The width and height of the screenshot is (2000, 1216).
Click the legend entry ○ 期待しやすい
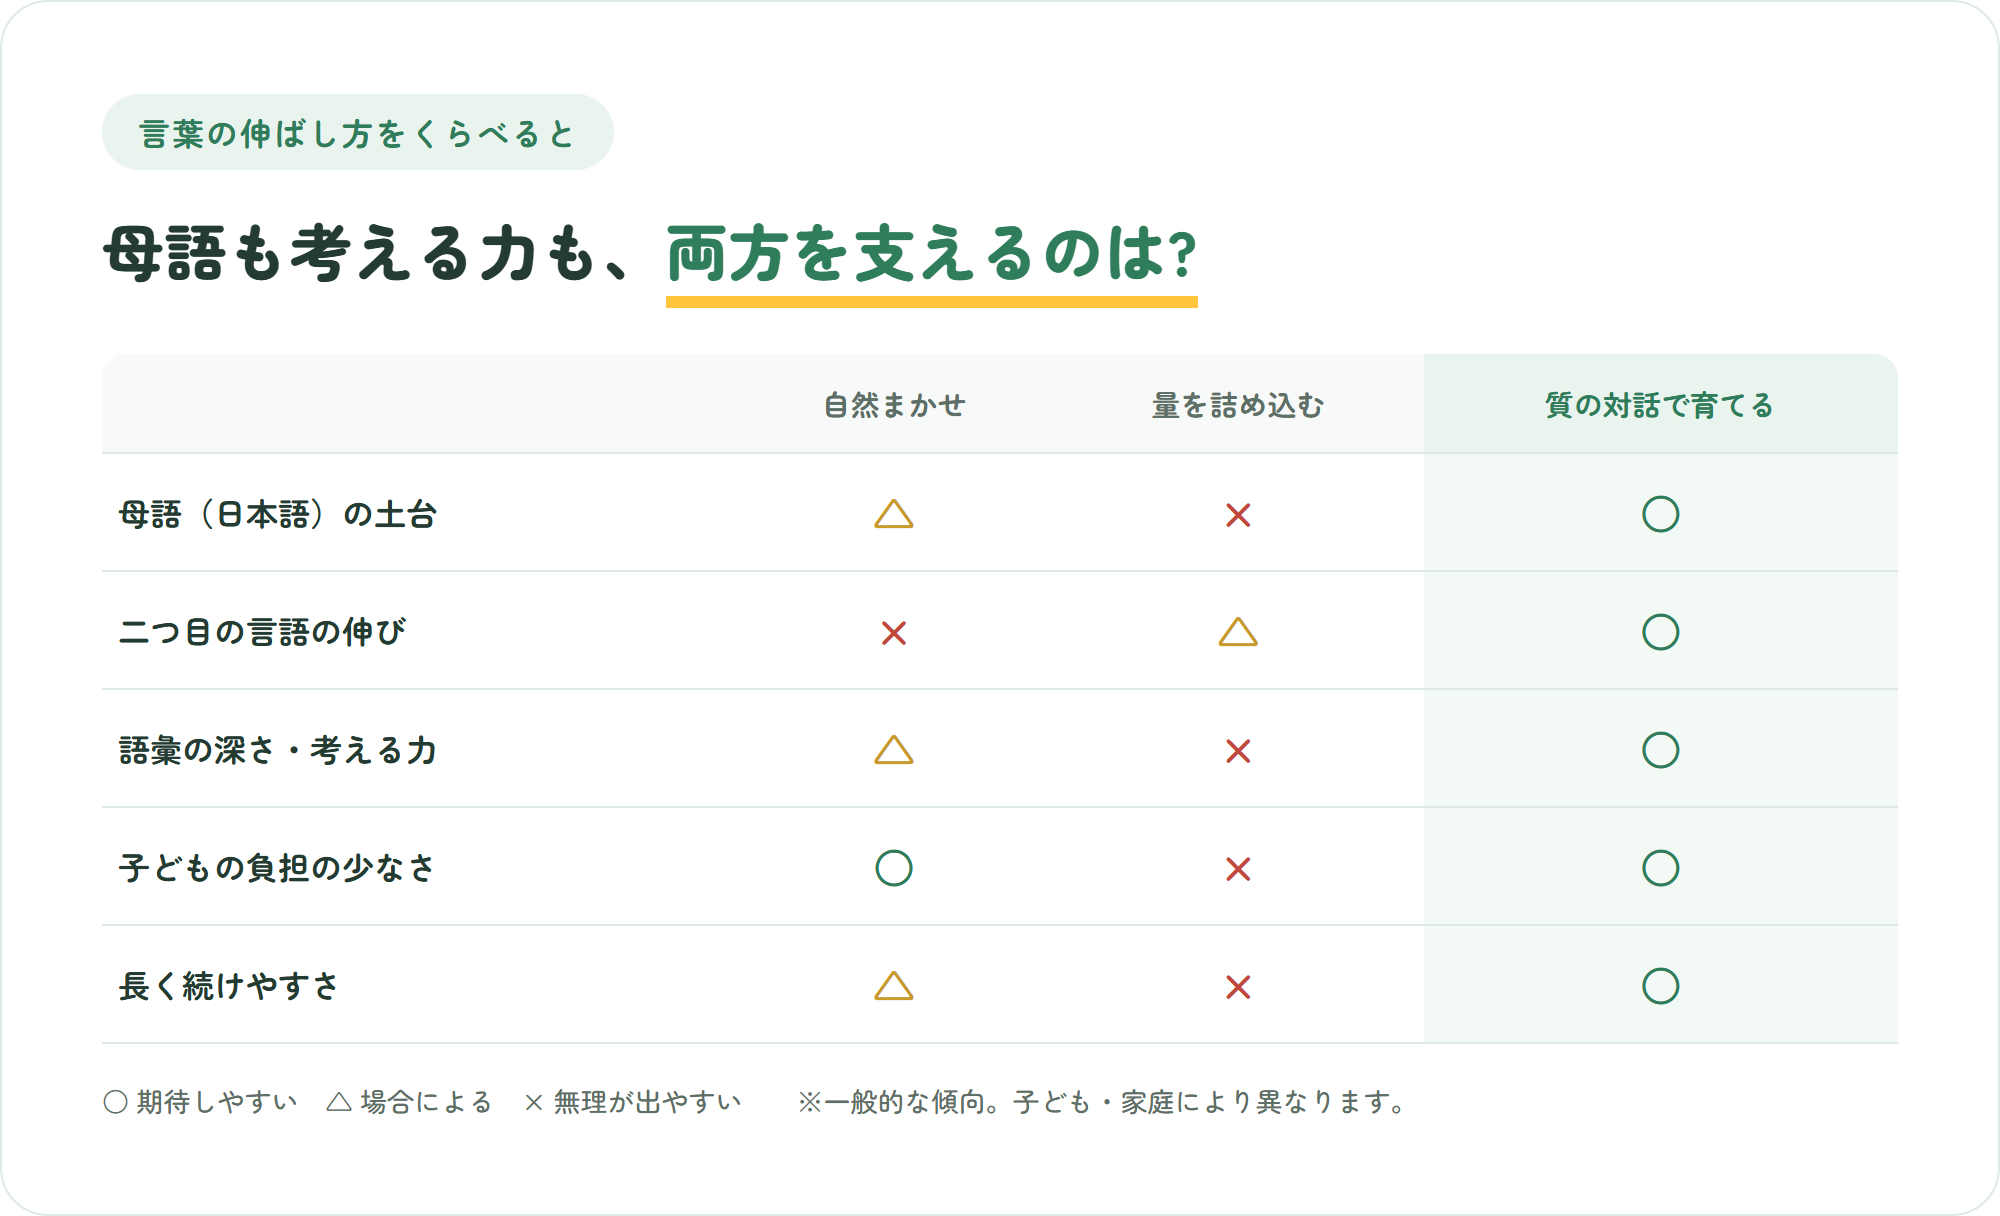(200, 1102)
